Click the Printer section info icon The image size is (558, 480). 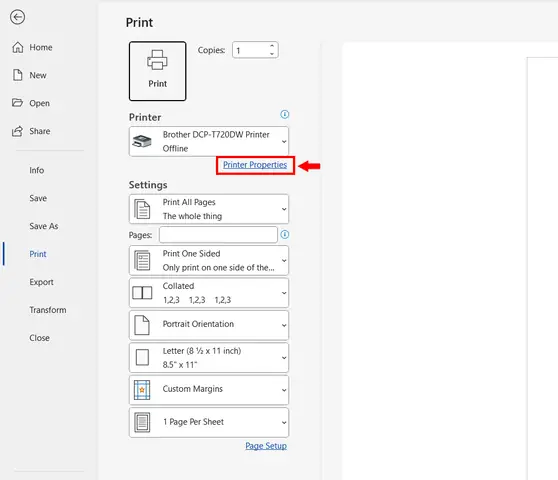(x=285, y=114)
